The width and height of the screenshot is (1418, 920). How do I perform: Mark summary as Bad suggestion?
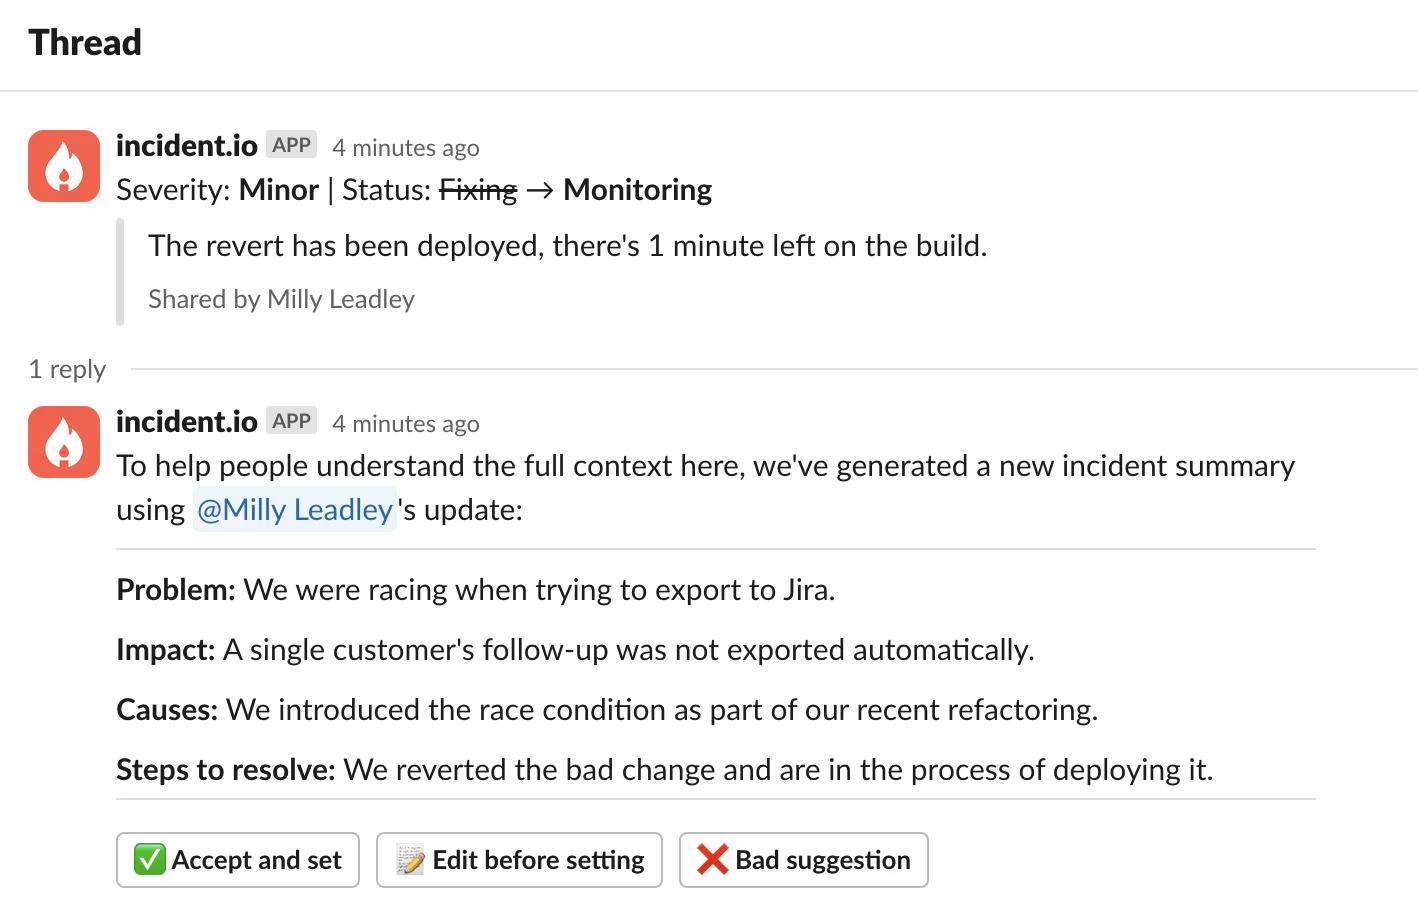(x=804, y=860)
